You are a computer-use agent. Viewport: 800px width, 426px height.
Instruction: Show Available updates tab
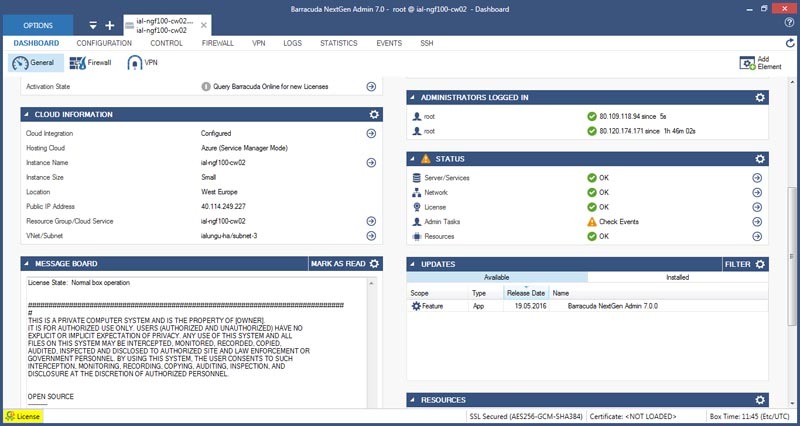[x=497, y=278]
